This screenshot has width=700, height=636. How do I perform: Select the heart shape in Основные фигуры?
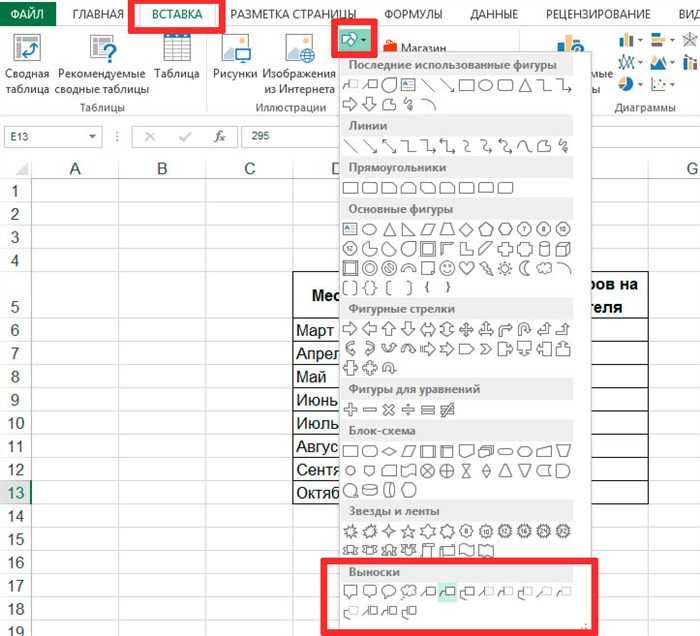467,268
